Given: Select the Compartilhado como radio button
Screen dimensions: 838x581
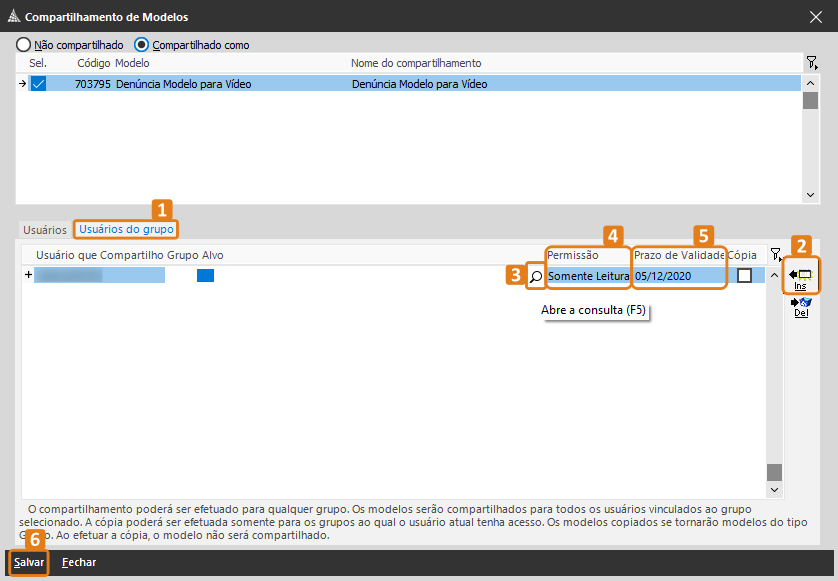Looking at the screenshot, I should point(141,45).
